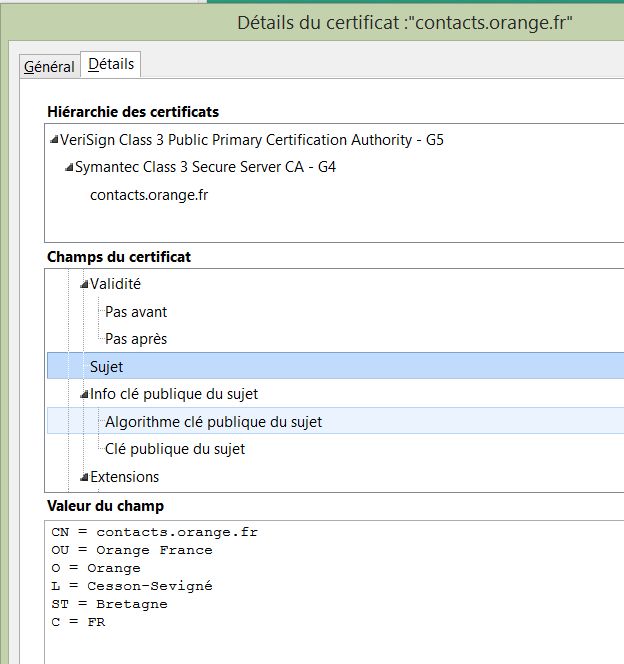
Task: Collapse the Validité field group
Action: (85, 285)
